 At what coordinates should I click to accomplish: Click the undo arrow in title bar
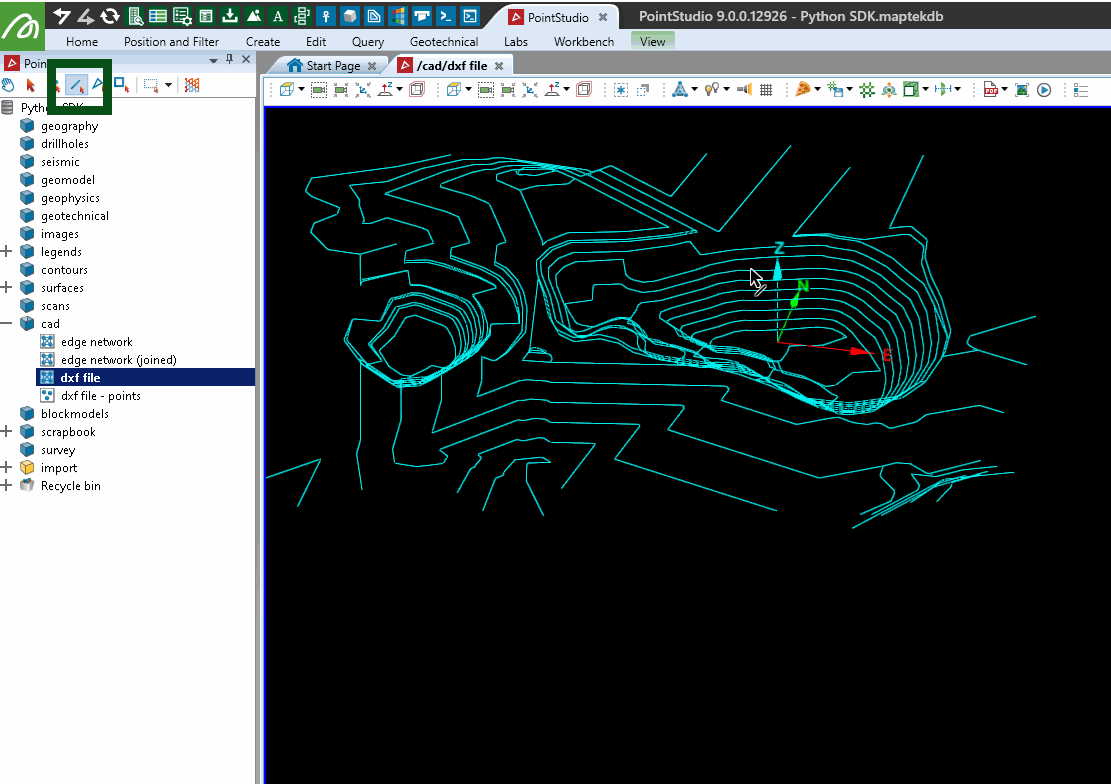point(62,16)
